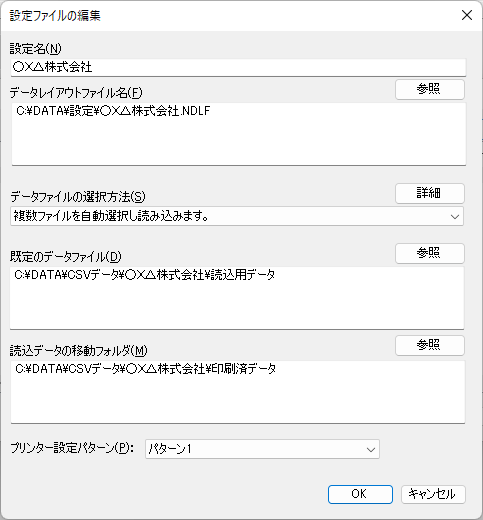Click the 設定名 input containing ○×△株式会社
Screen dimensions: 483x520
pyautogui.click(x=238, y=67)
